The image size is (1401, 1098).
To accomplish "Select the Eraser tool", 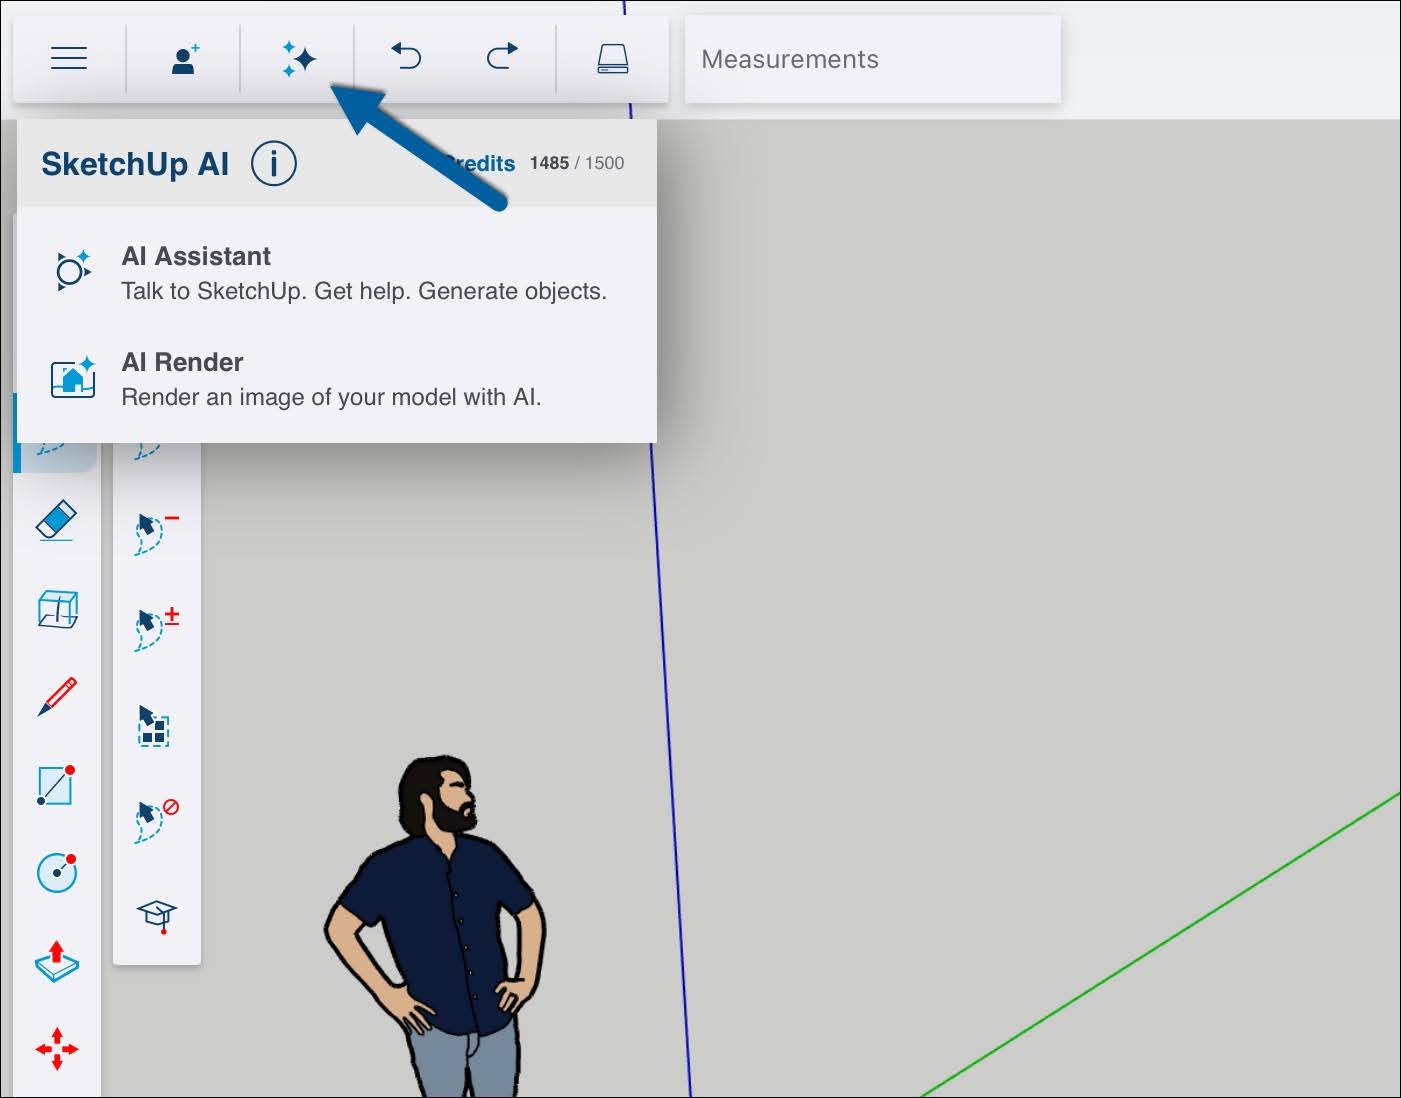I will pos(57,520).
